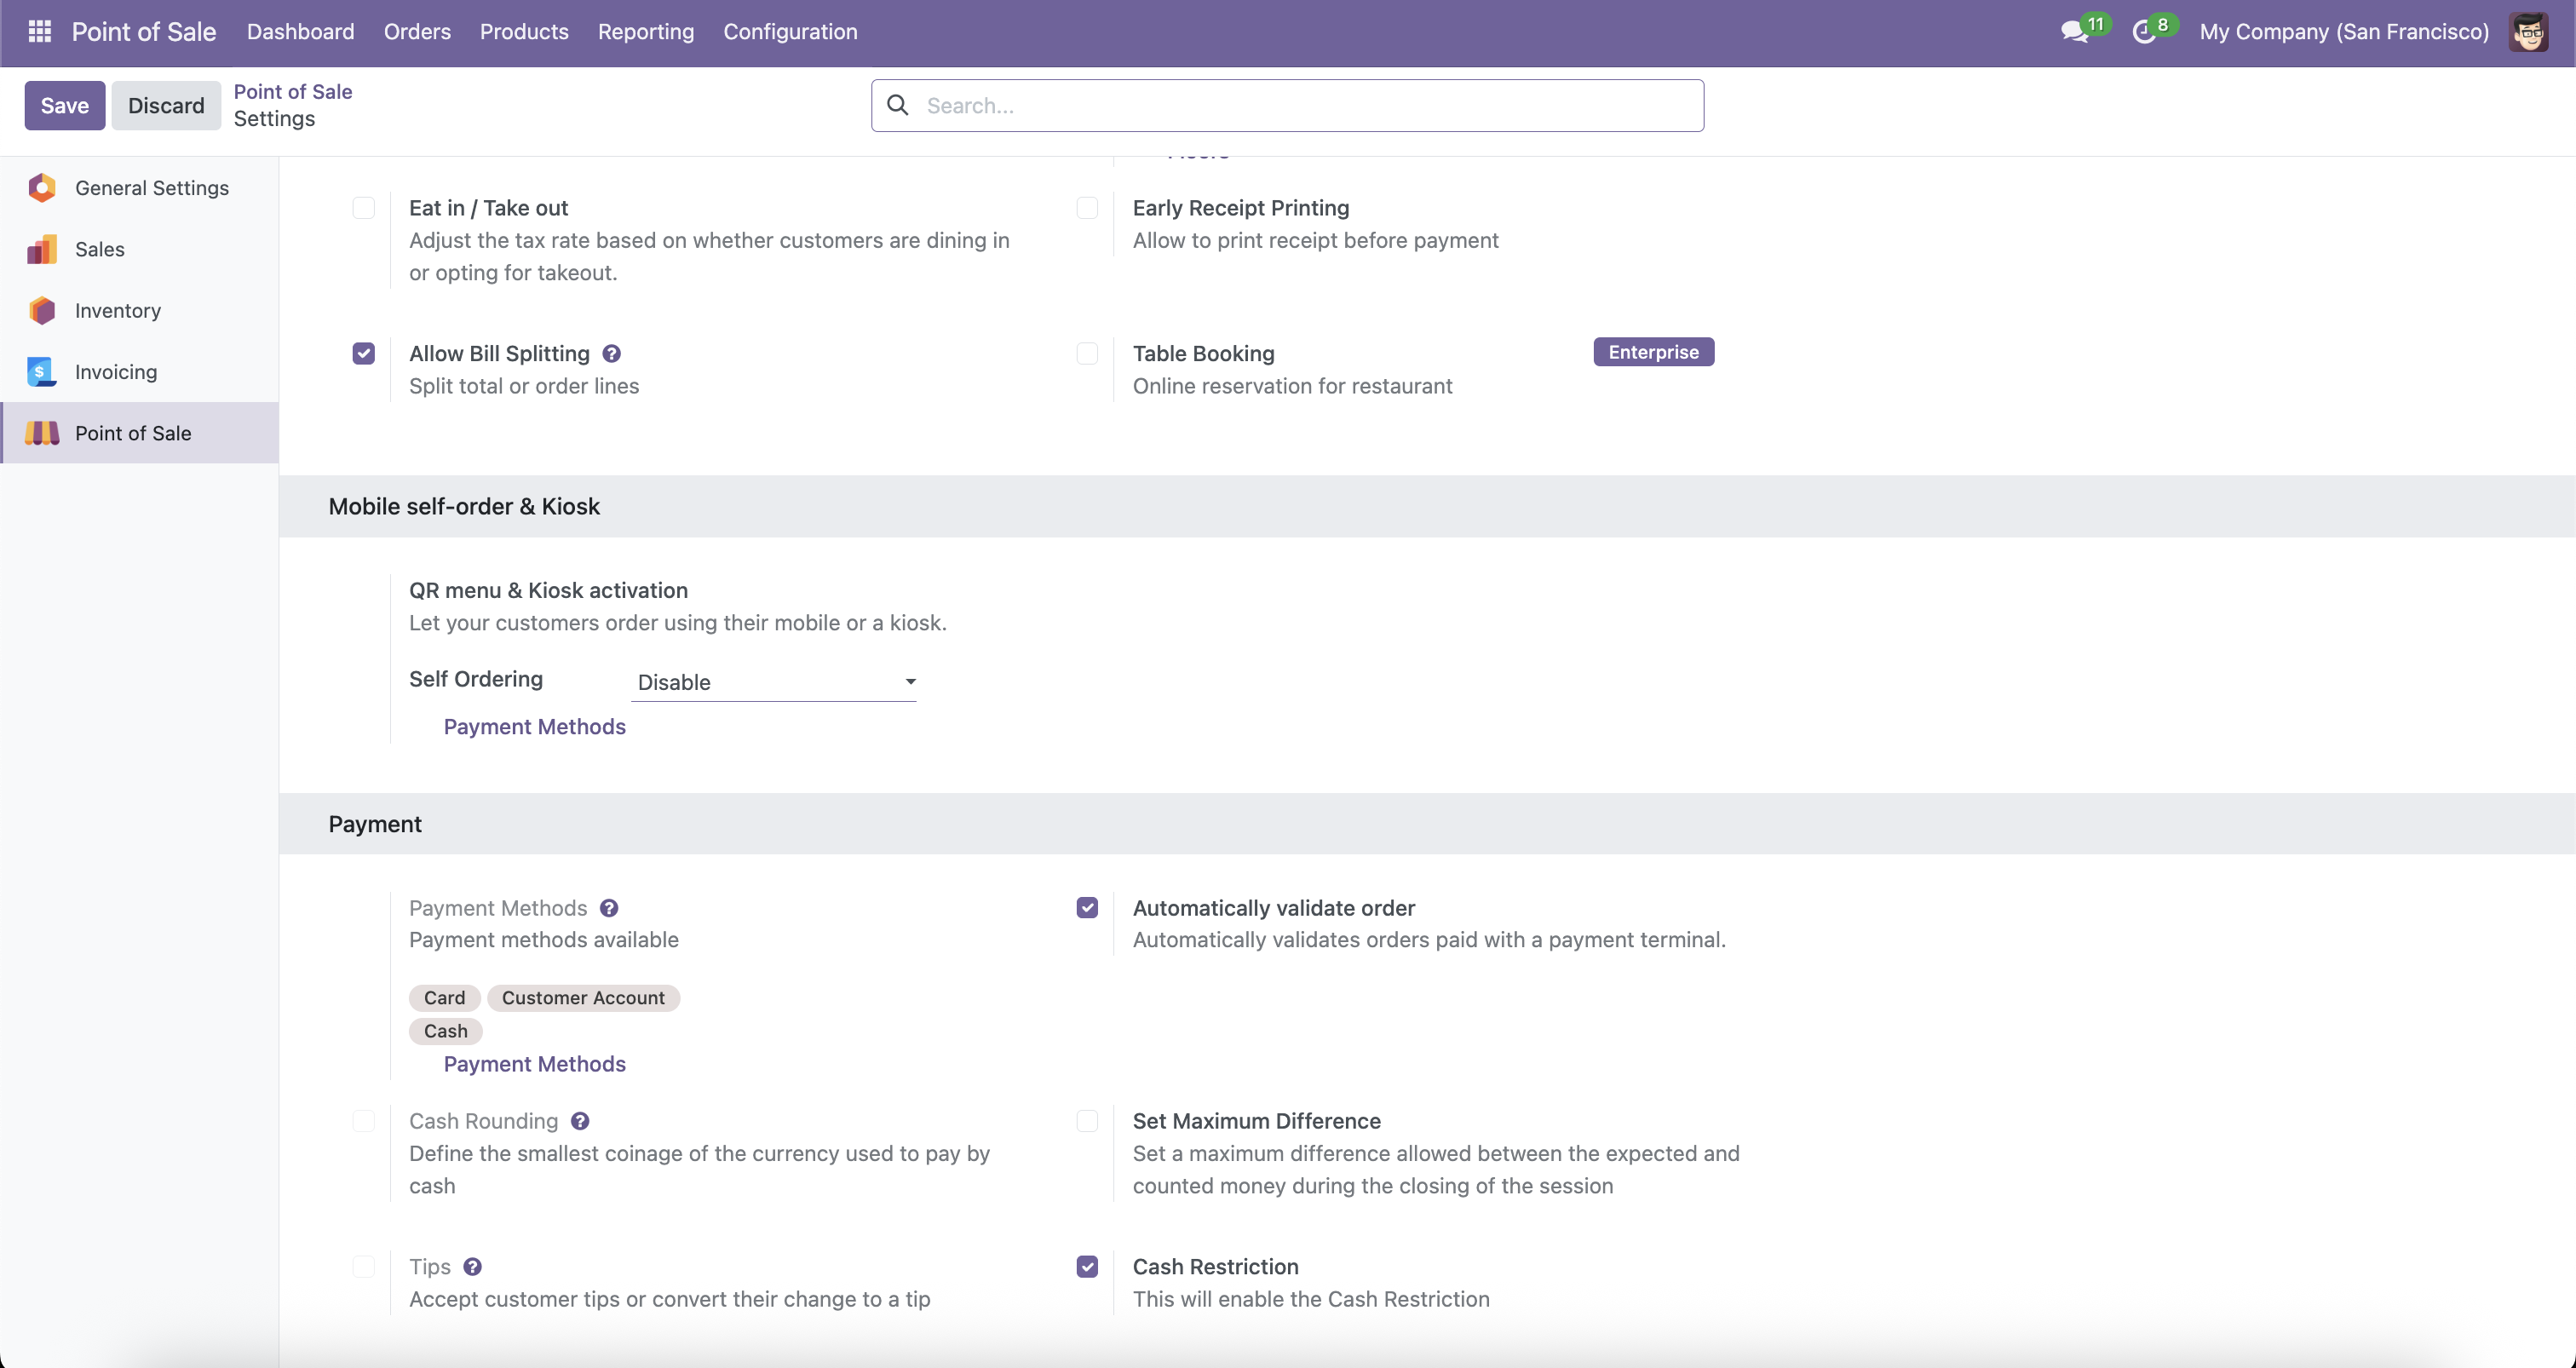Uncheck Allow Bill Splitting

[x=364, y=354]
